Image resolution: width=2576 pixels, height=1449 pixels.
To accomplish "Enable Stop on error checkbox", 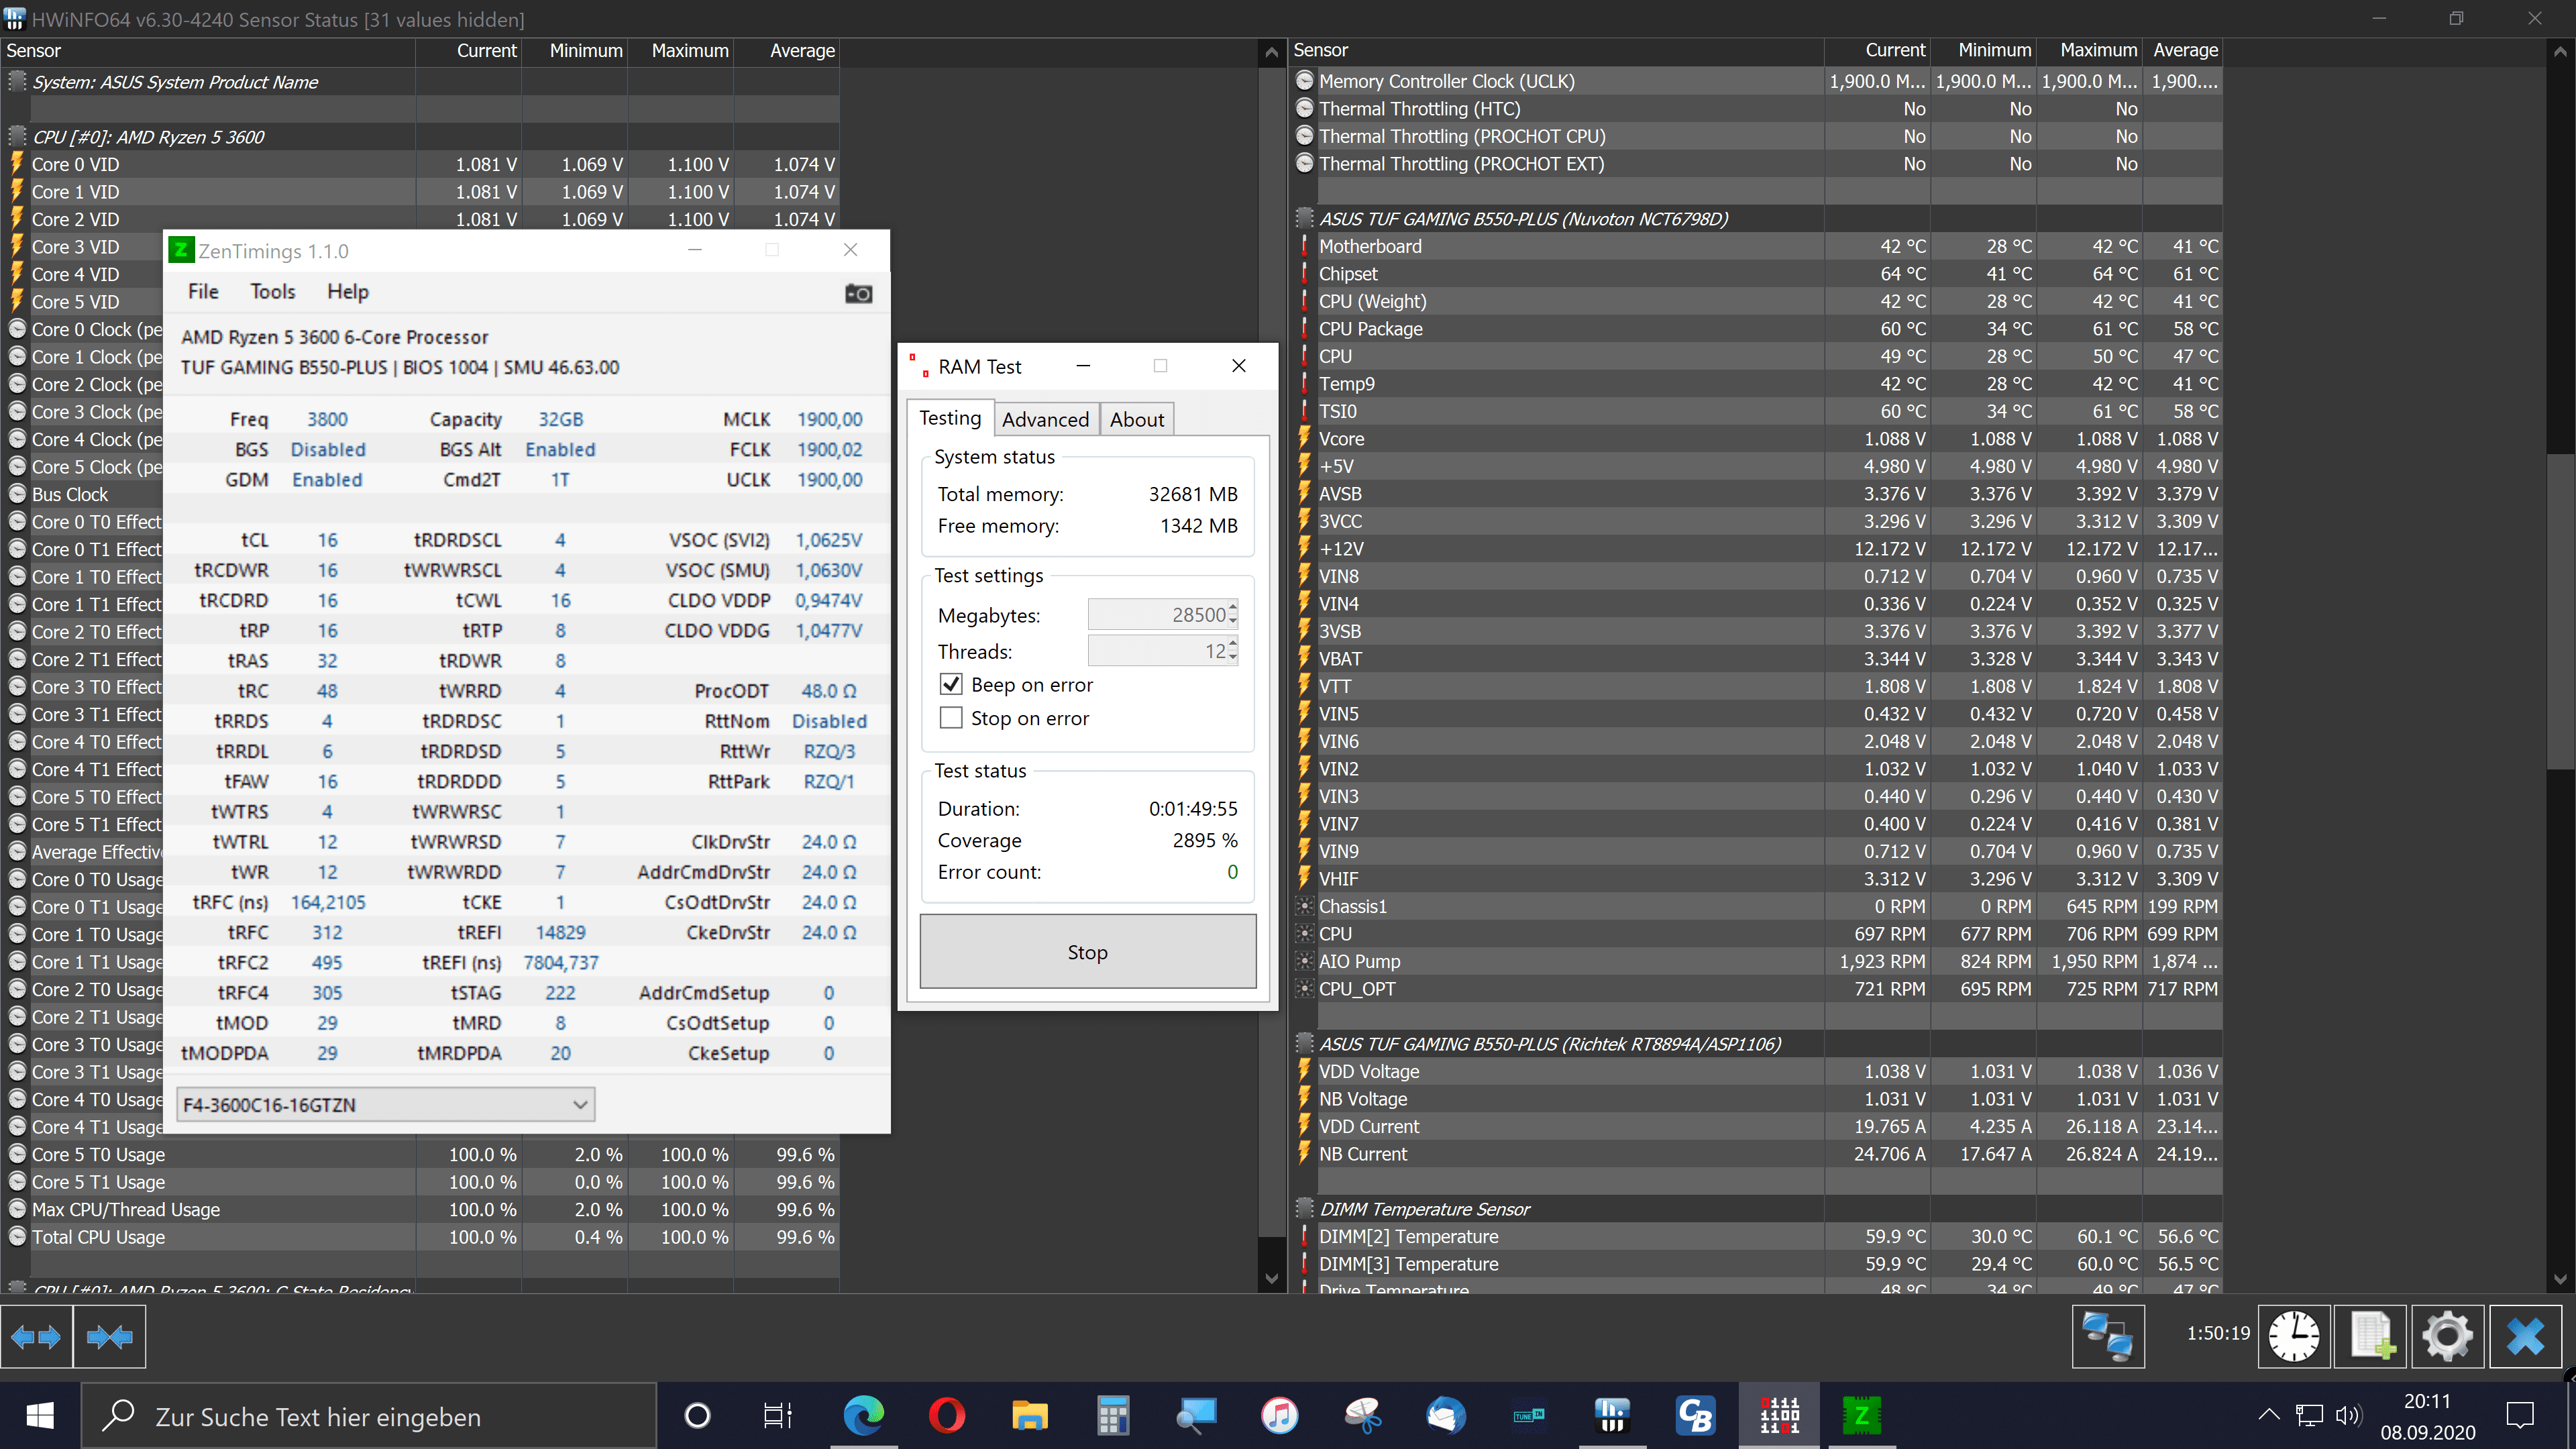I will 951,718.
